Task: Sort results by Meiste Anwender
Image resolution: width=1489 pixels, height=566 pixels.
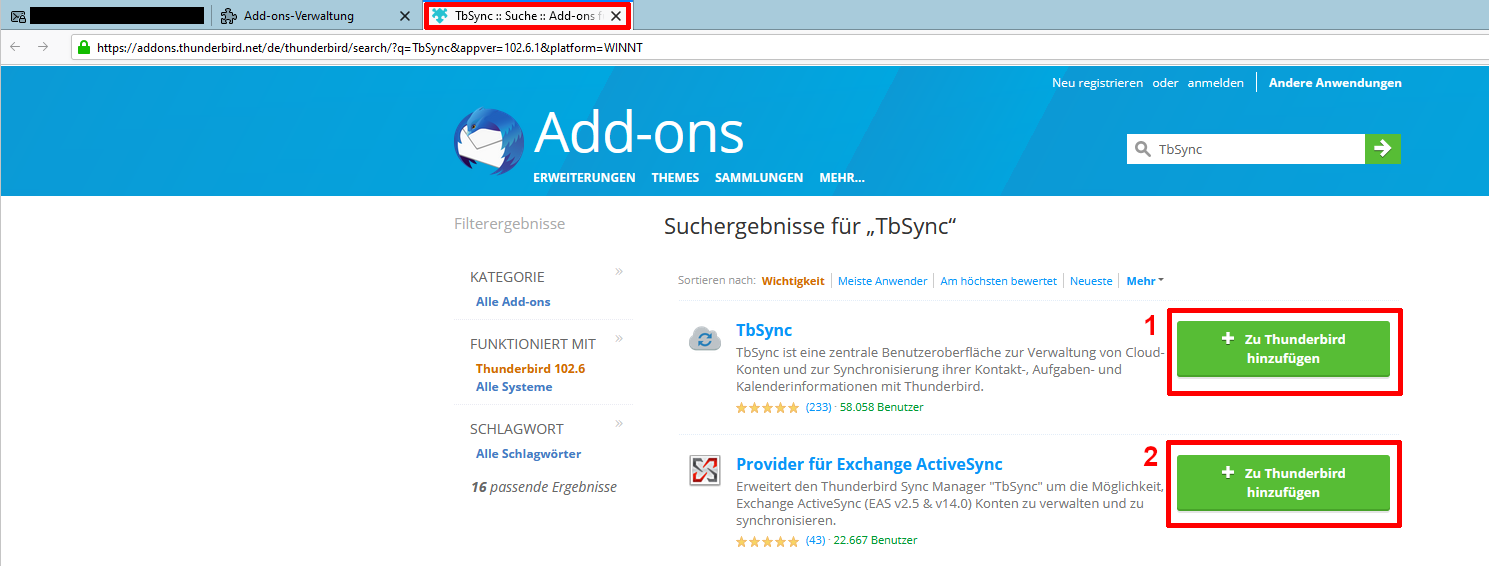Action: (x=883, y=281)
